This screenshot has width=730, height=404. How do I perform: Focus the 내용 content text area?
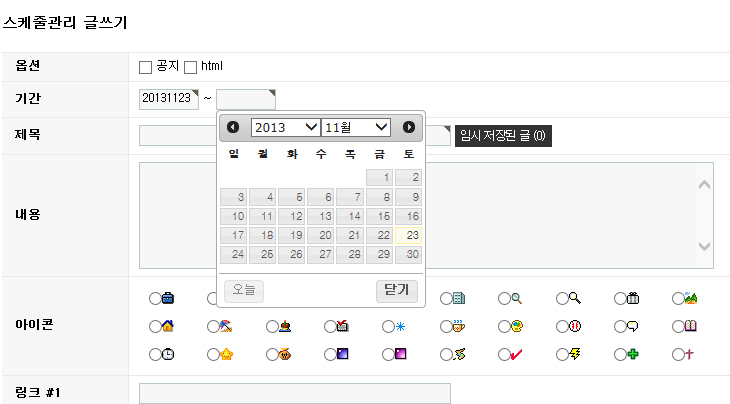click(x=426, y=215)
